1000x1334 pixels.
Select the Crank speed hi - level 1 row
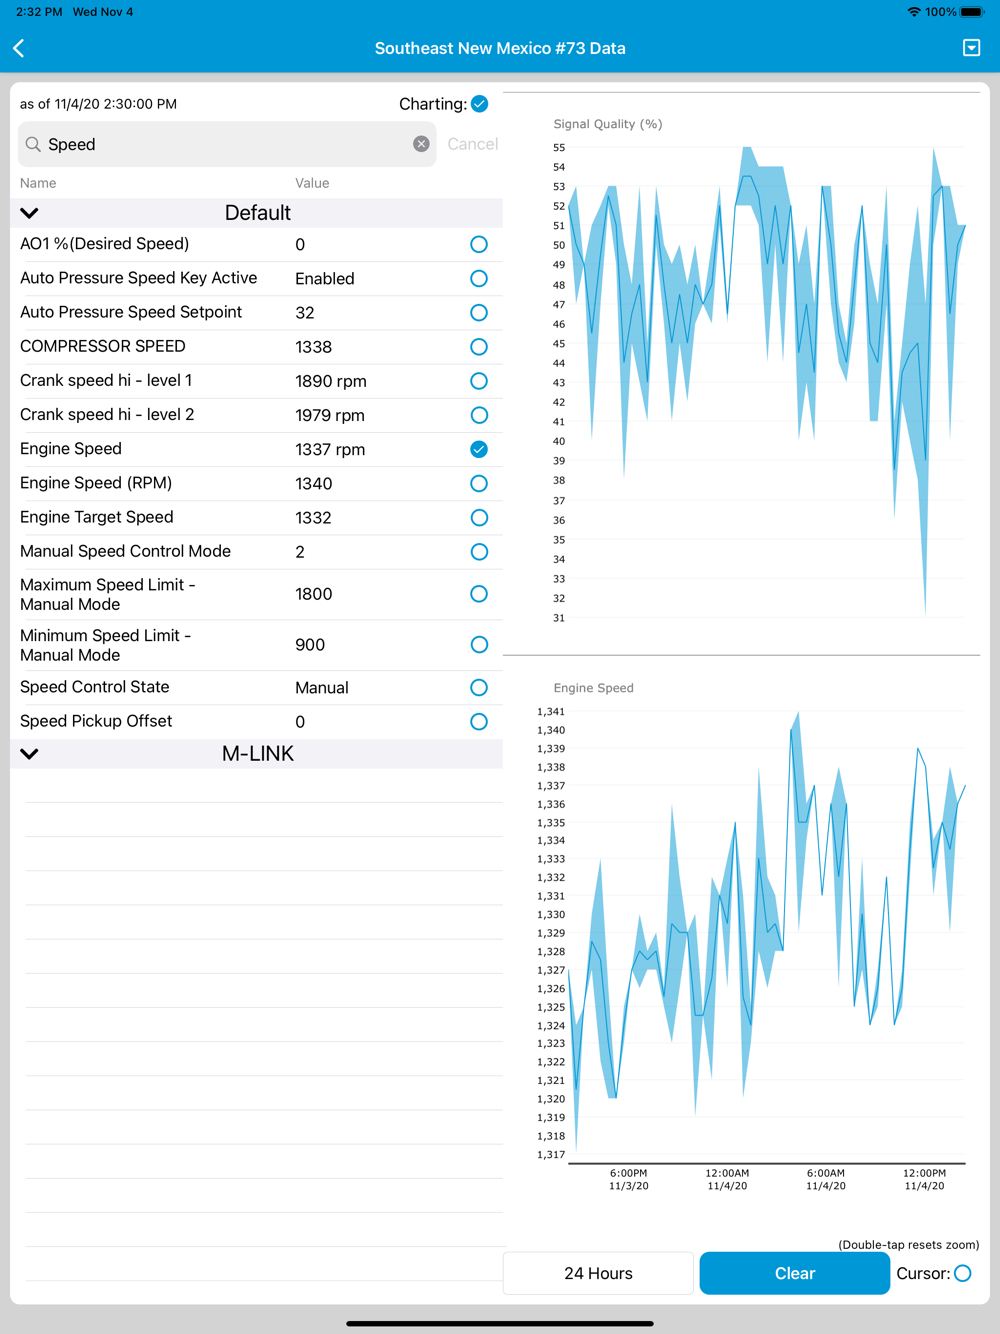(256, 381)
